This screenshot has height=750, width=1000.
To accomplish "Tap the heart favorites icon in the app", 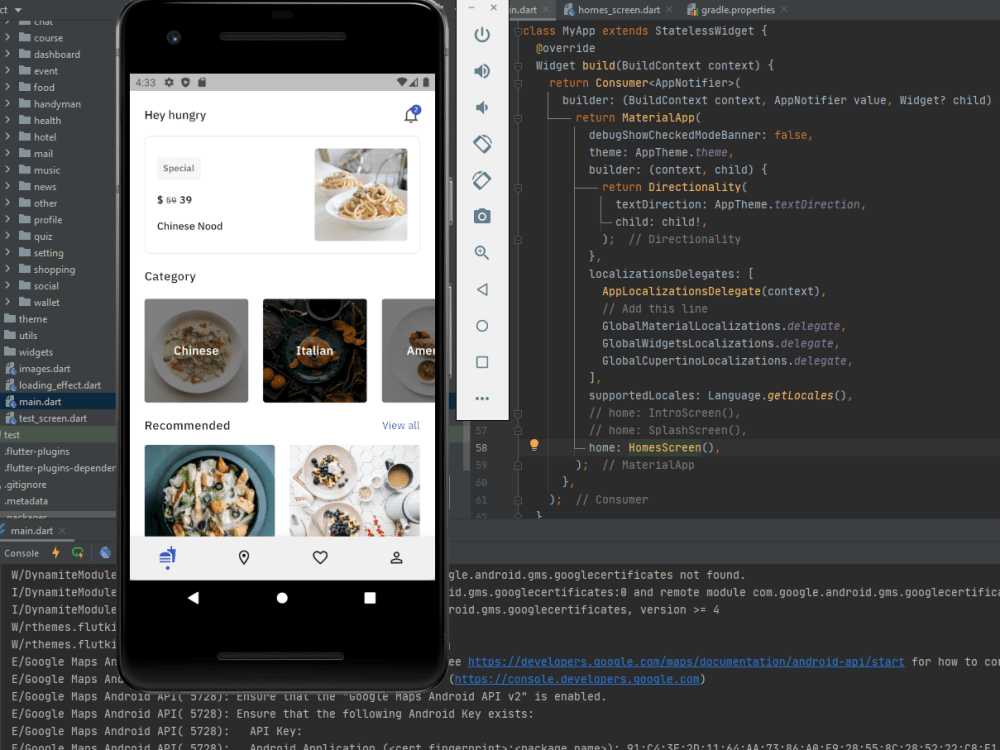I will pos(319,558).
